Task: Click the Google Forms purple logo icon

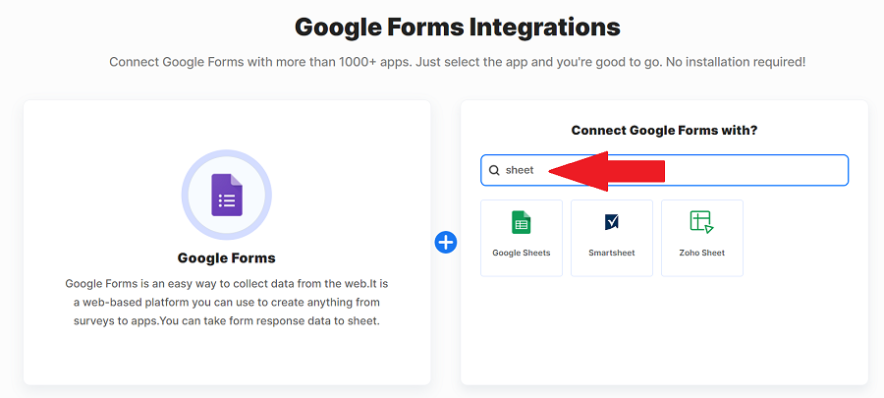Action: tap(227, 195)
